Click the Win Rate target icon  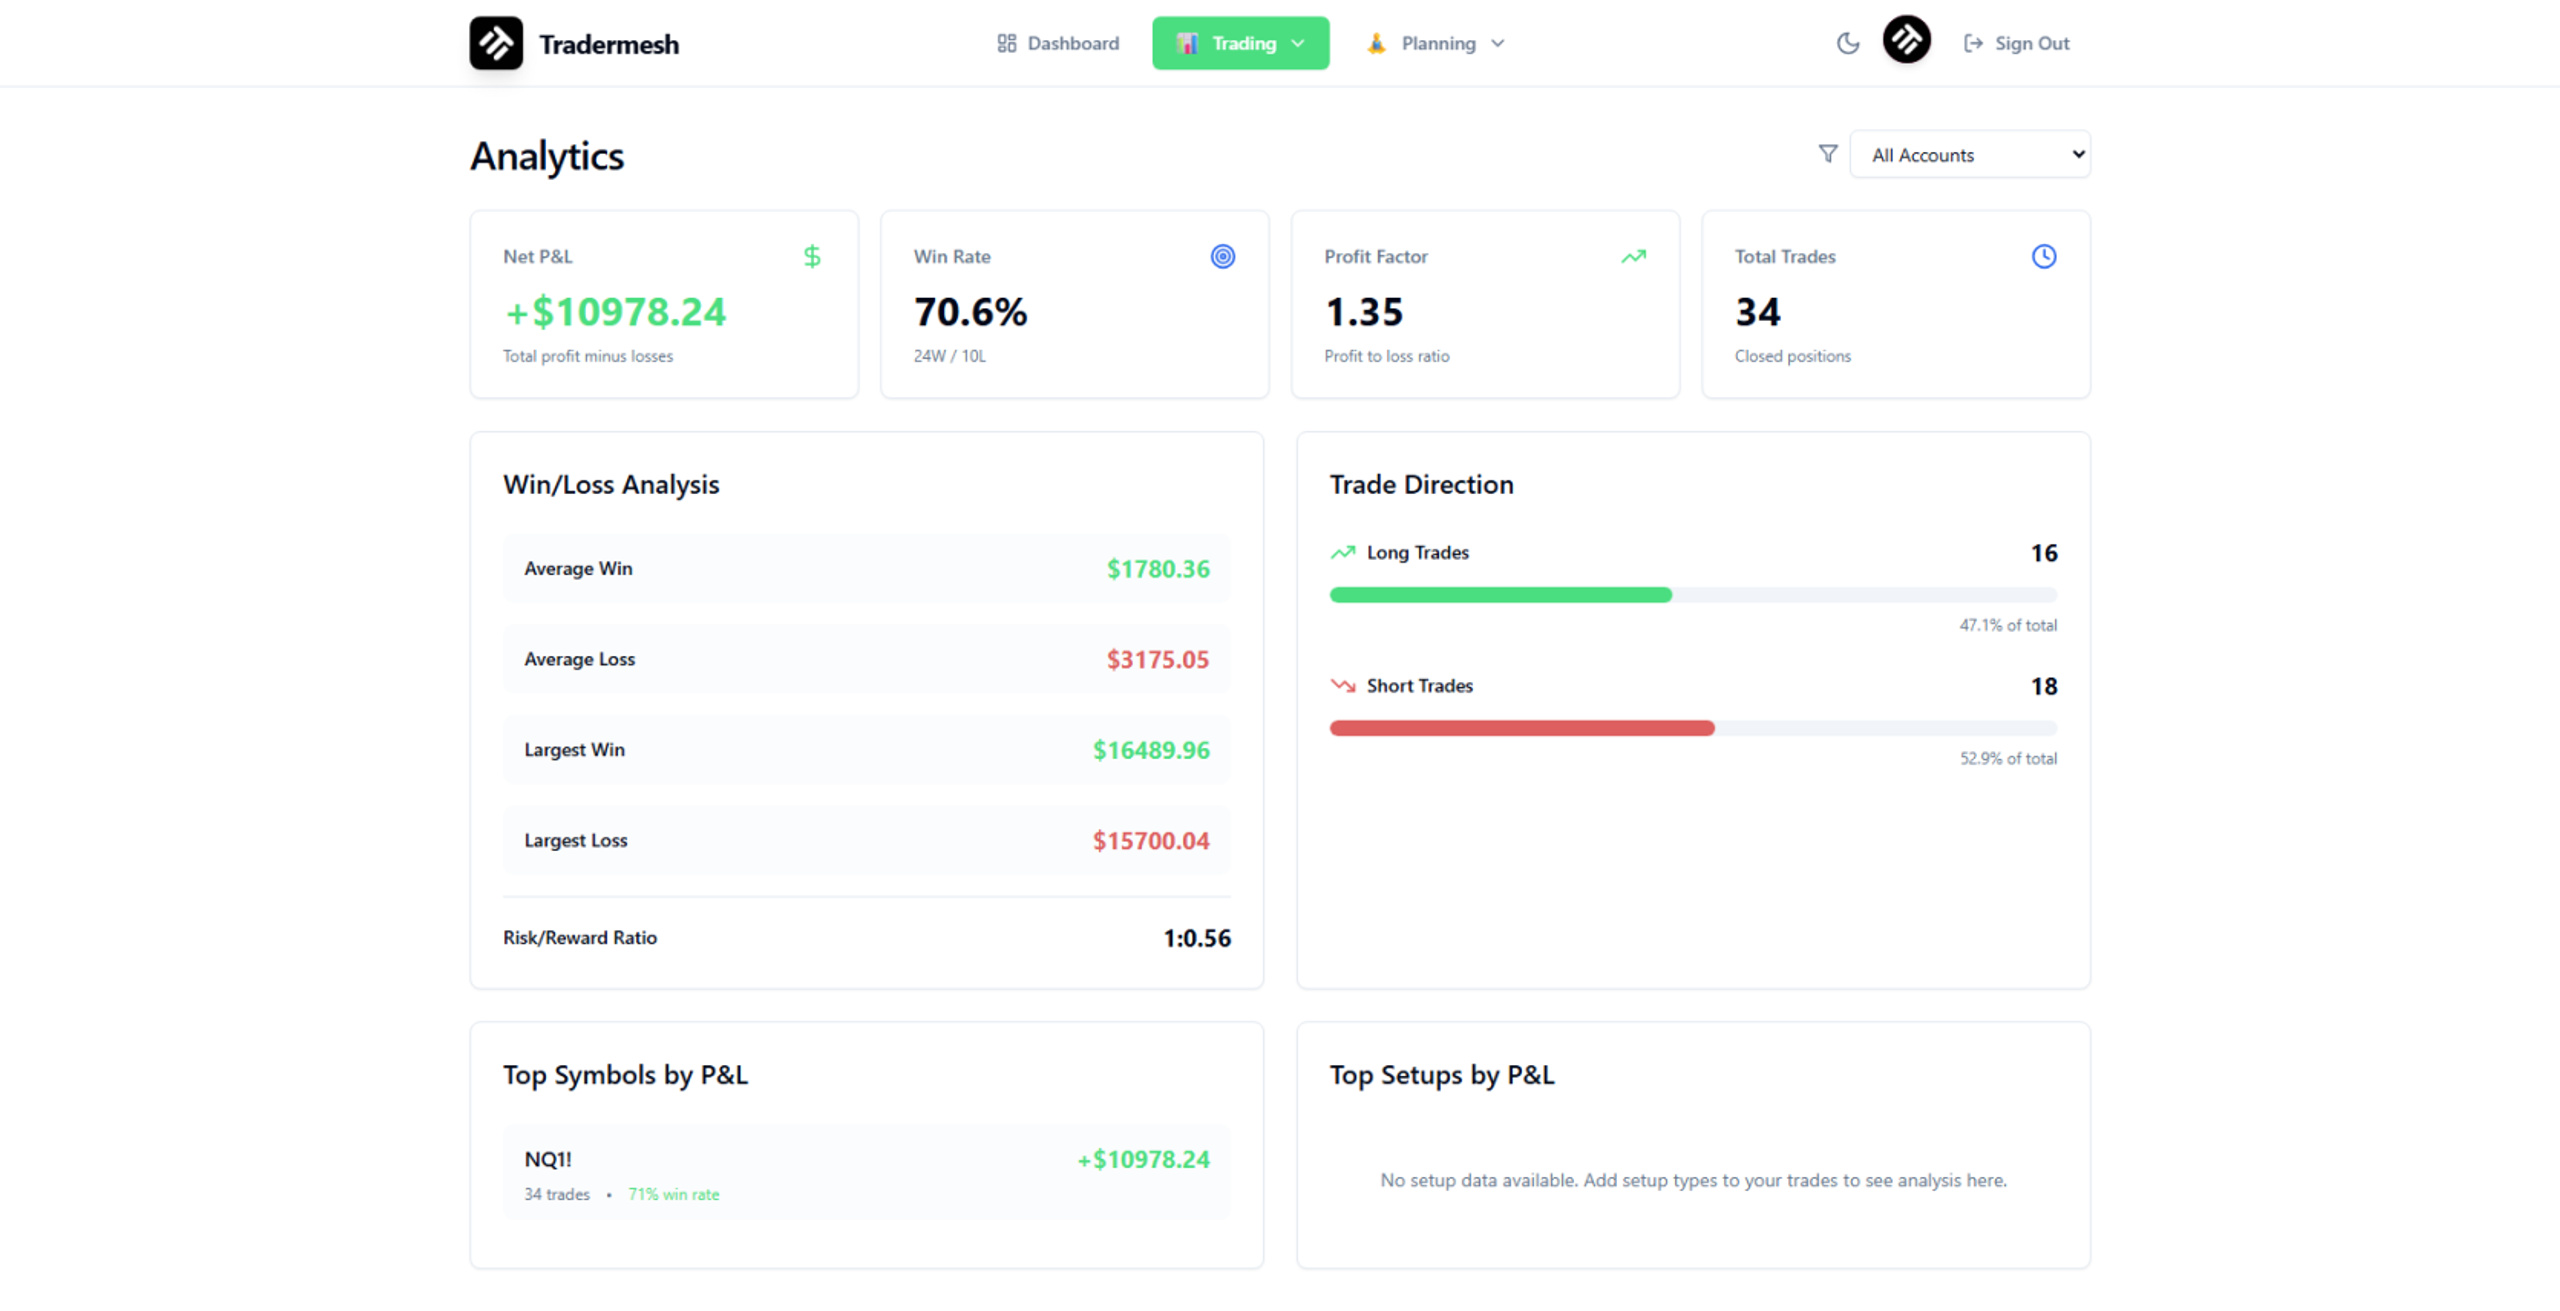[1222, 256]
